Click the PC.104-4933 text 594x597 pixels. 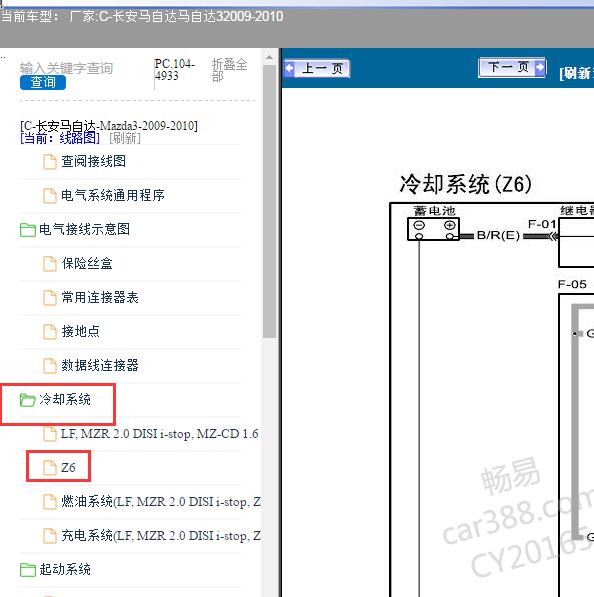tap(174, 69)
